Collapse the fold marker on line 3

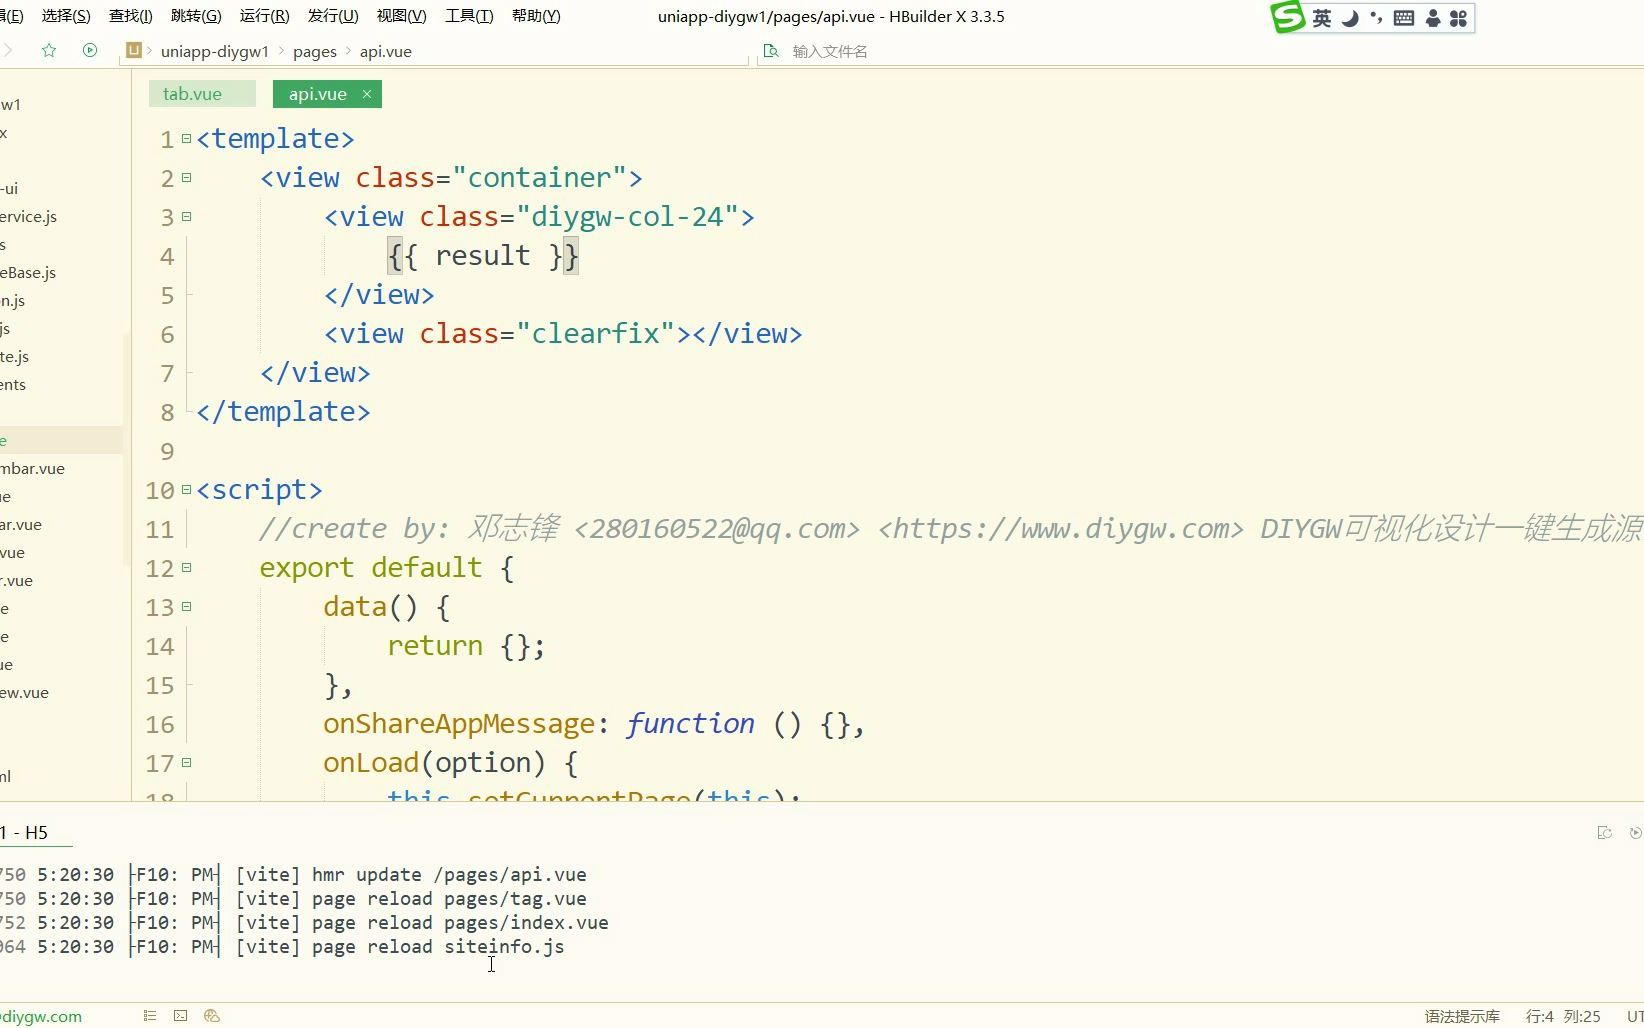pos(186,217)
